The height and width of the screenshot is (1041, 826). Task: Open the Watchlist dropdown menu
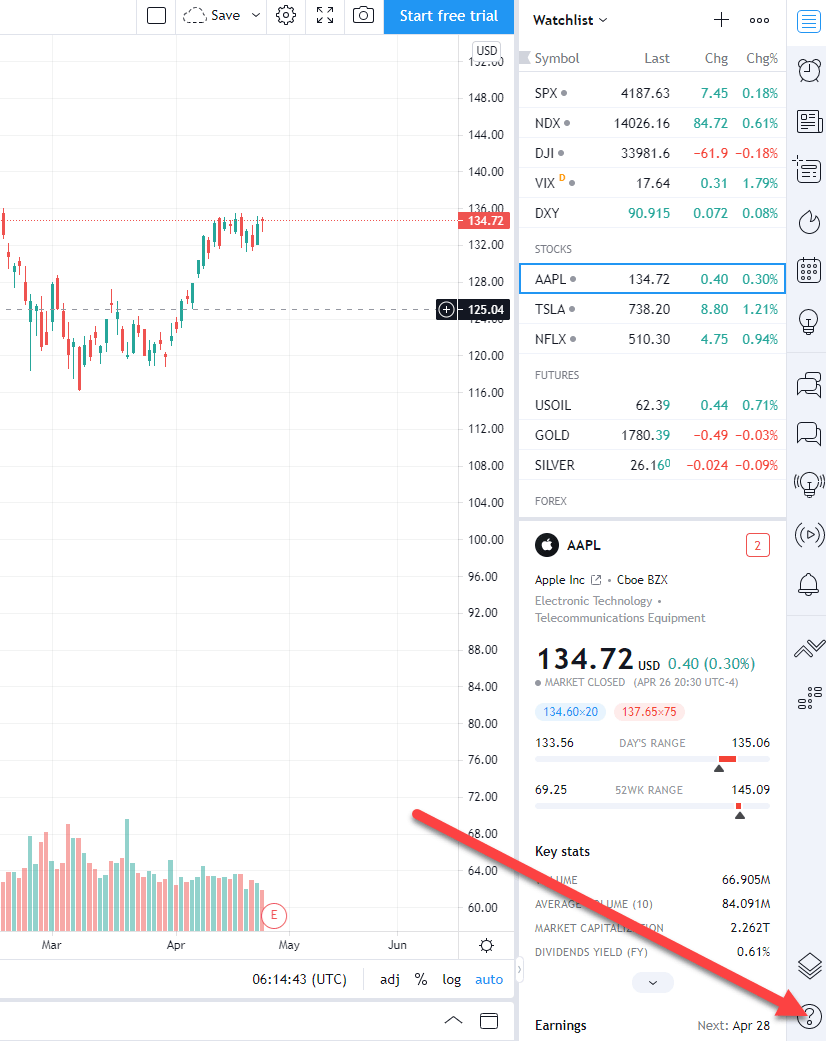coord(569,20)
